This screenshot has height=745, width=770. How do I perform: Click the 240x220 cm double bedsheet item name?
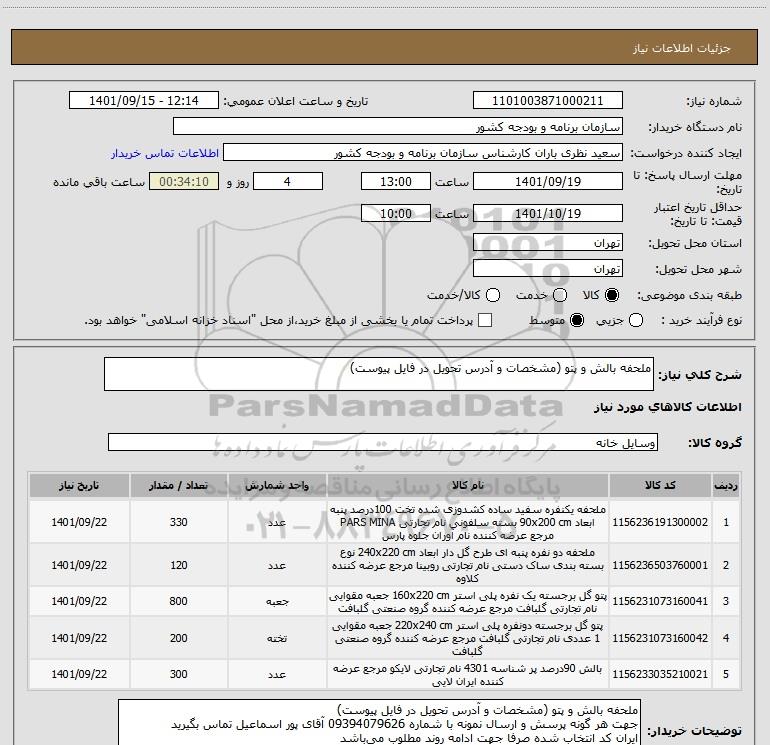(x=468, y=565)
